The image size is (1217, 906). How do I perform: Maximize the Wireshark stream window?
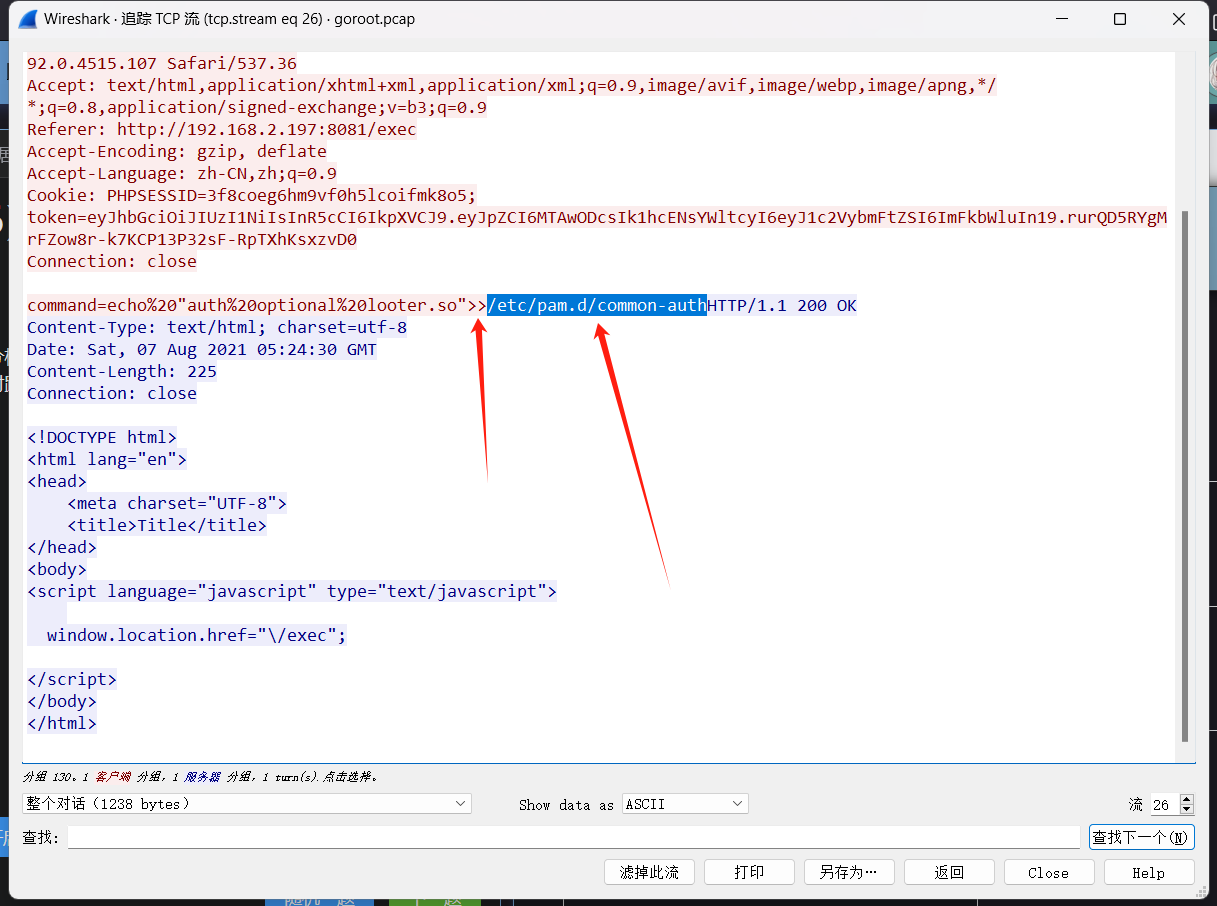(x=1120, y=19)
